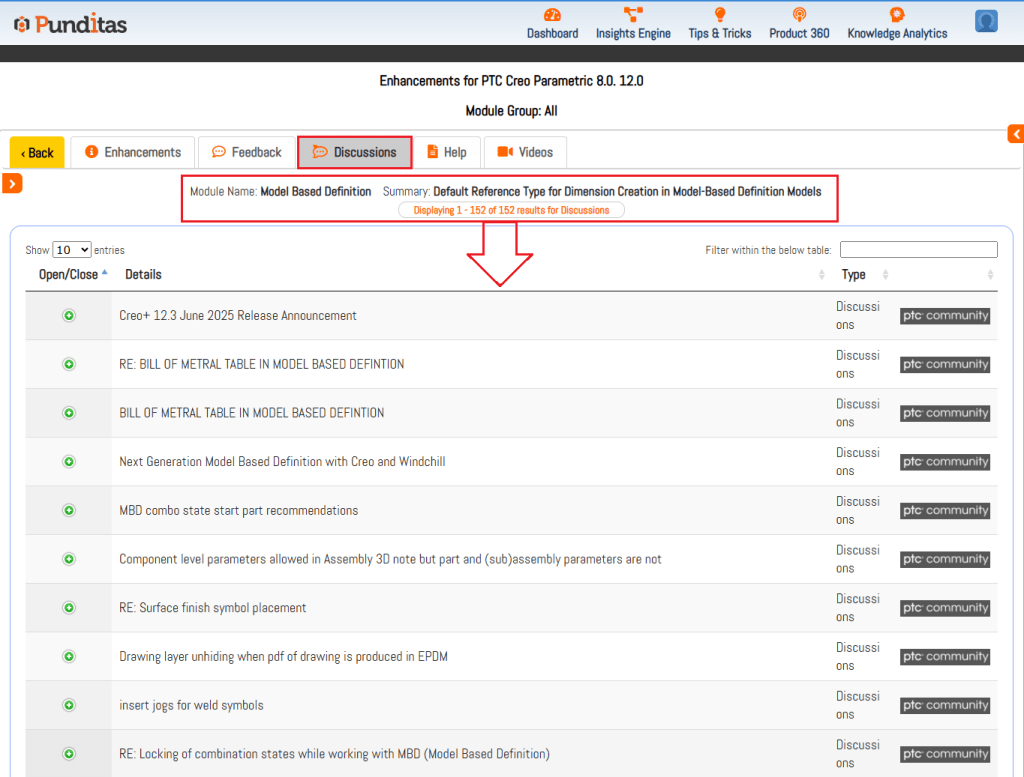Click the Filter within the below table field
The image size is (1024, 777).
[x=918, y=250]
